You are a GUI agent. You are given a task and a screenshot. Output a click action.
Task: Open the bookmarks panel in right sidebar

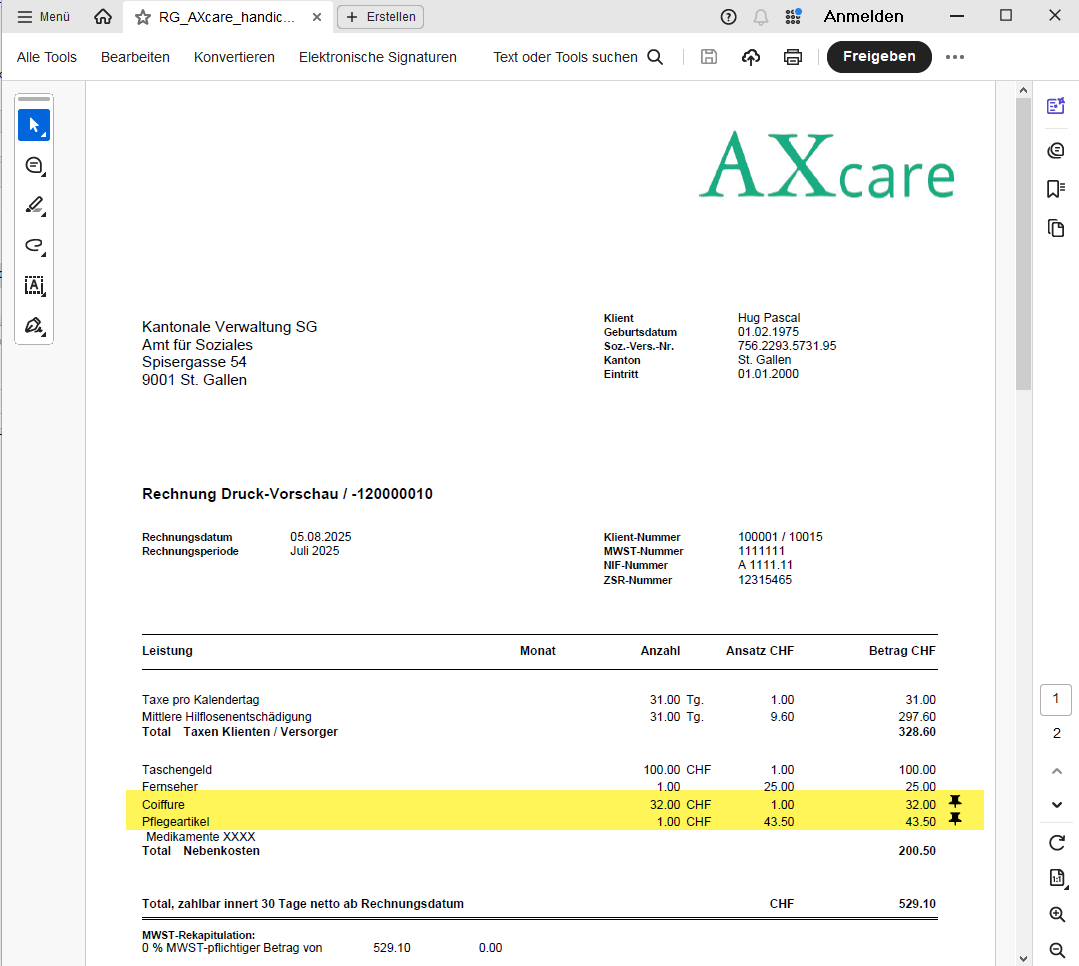1056,189
